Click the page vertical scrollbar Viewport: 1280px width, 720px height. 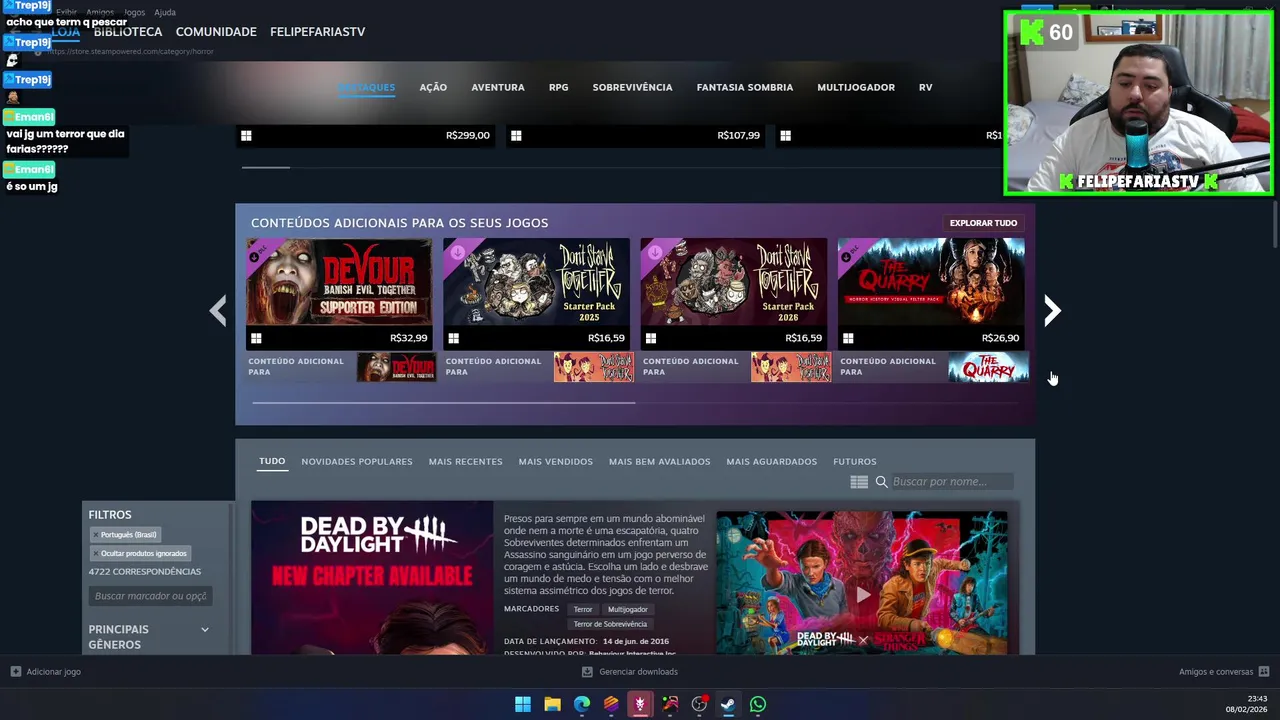click(1276, 225)
